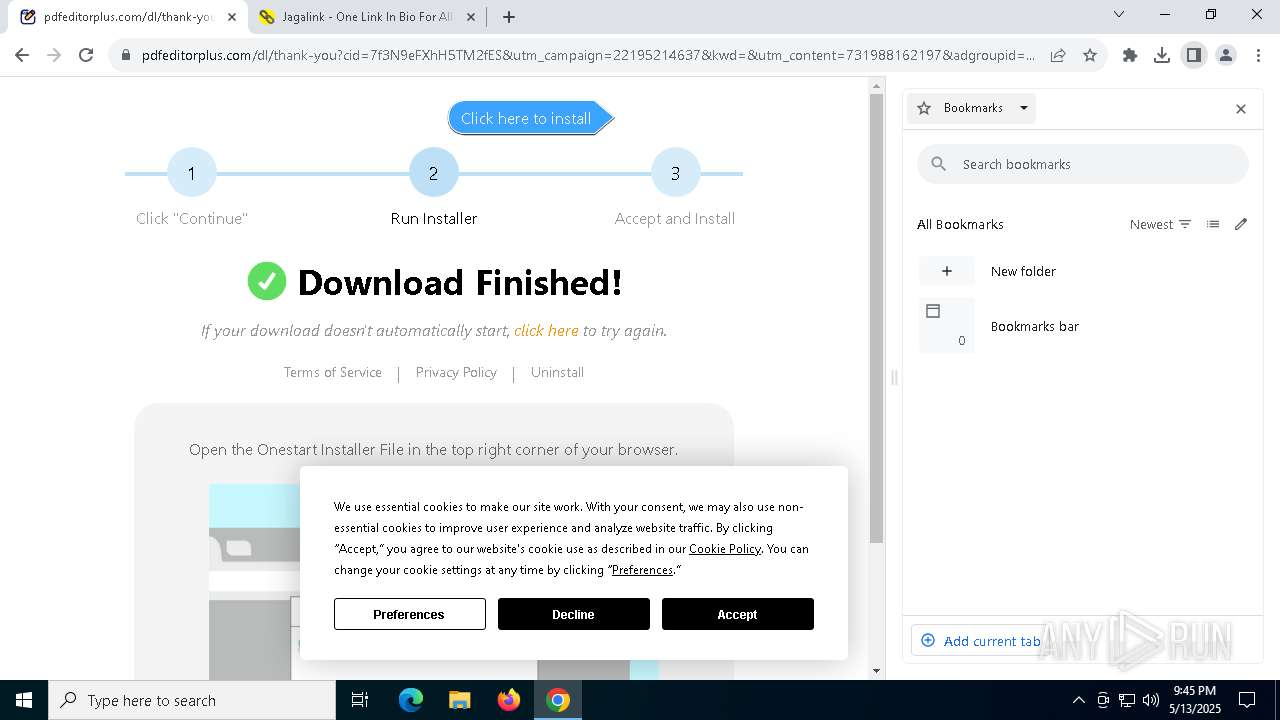Click the Search bookmarks field
Viewport: 1280px width, 720px height.
pos(1083,164)
